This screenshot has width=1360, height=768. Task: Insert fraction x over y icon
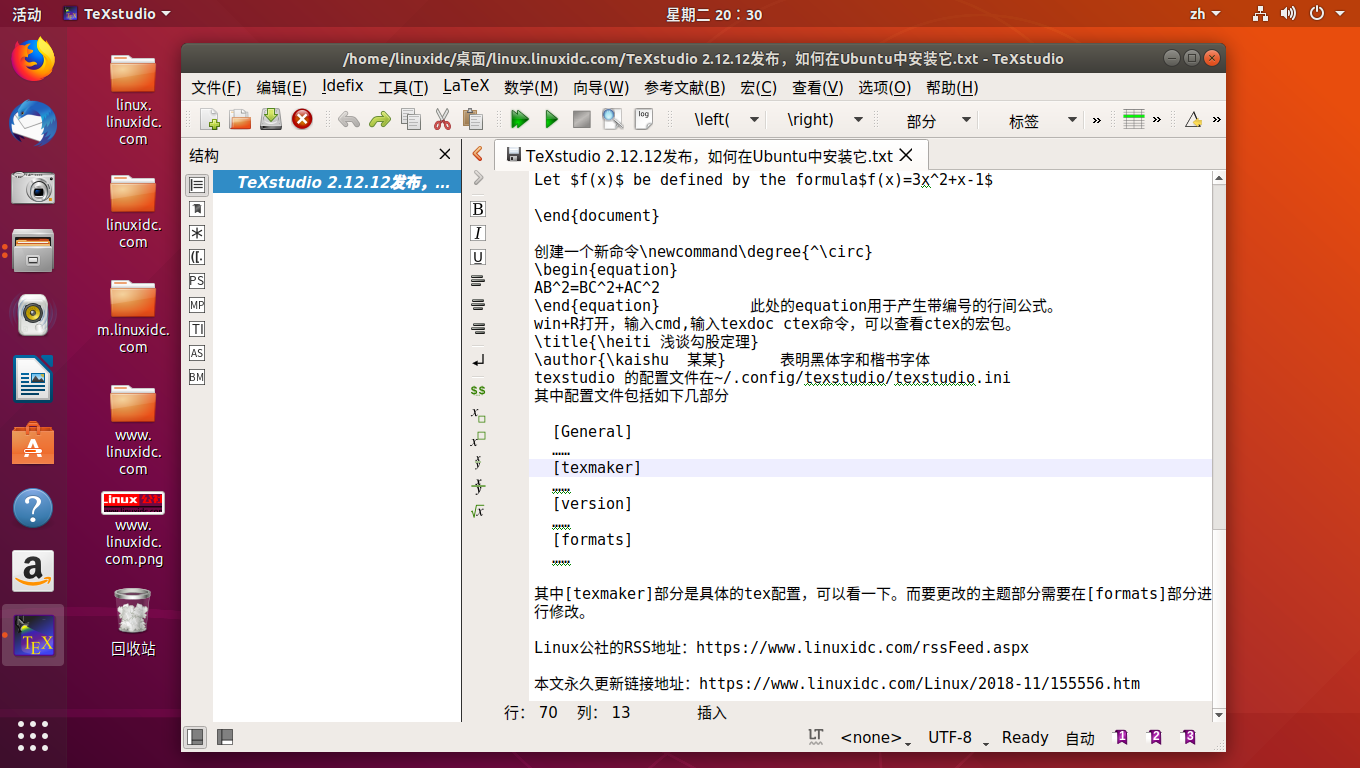pos(478,462)
